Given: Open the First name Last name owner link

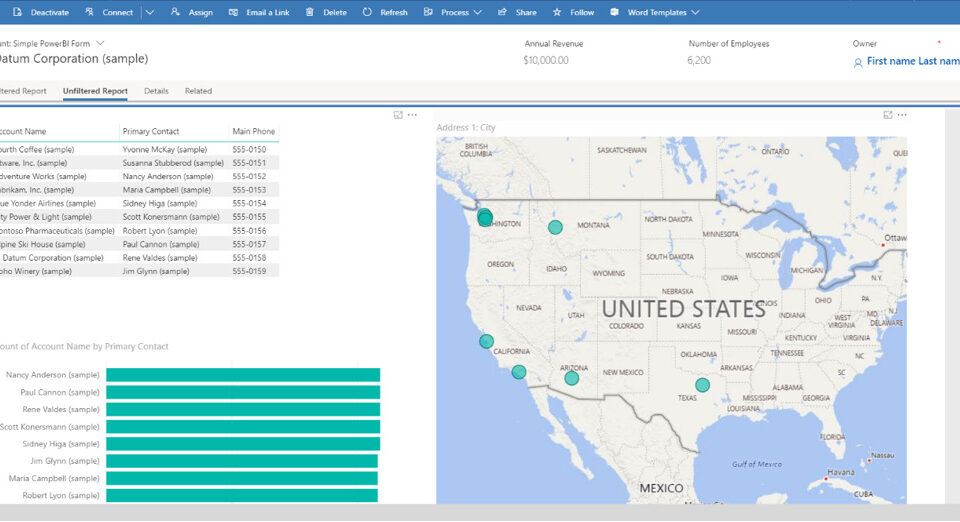Looking at the screenshot, I should 912,61.
